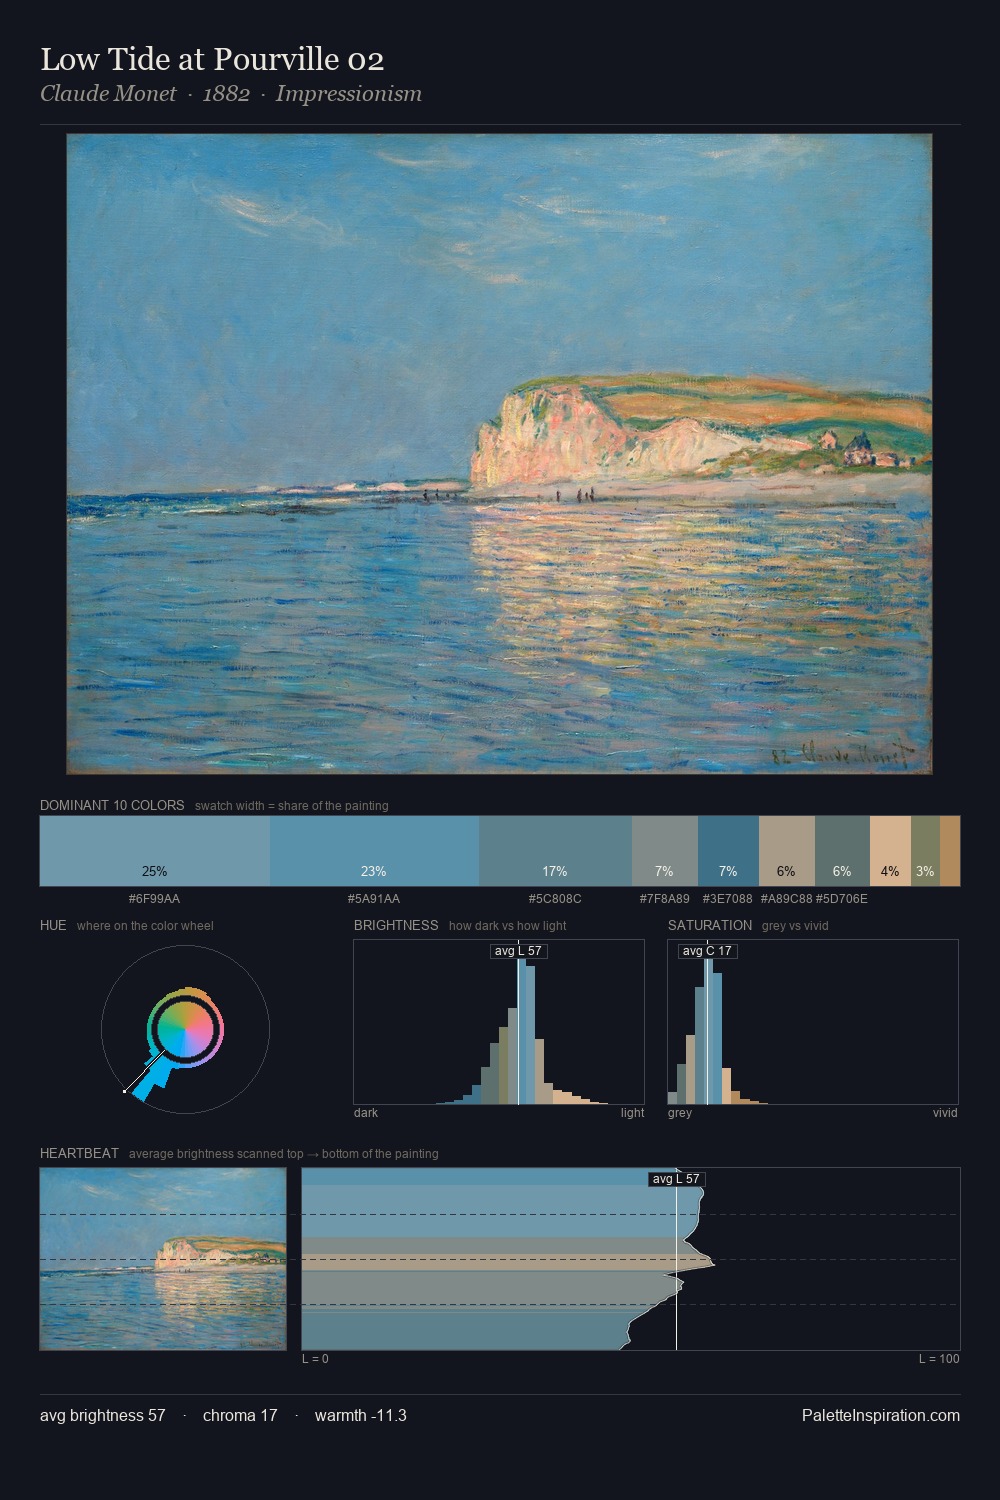Image resolution: width=1000 pixels, height=1500 pixels.
Task: Click the "L = 0" axis label
Action: tap(315, 1359)
